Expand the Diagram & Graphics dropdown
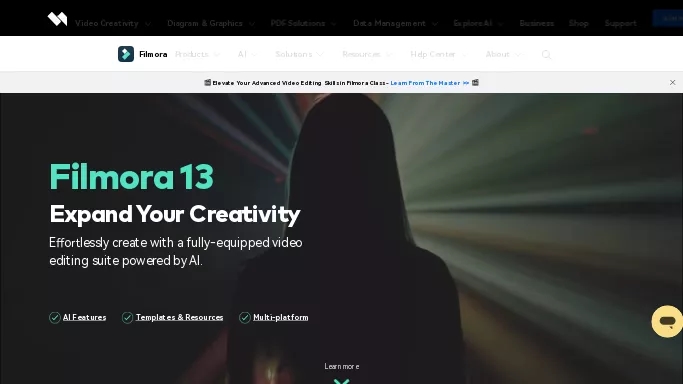Image resolution: width=683 pixels, height=384 pixels. point(211,23)
